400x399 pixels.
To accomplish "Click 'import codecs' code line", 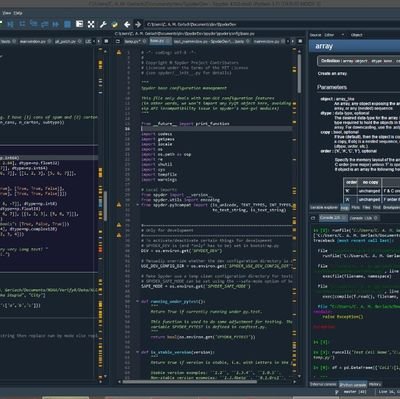I will tap(157, 134).
